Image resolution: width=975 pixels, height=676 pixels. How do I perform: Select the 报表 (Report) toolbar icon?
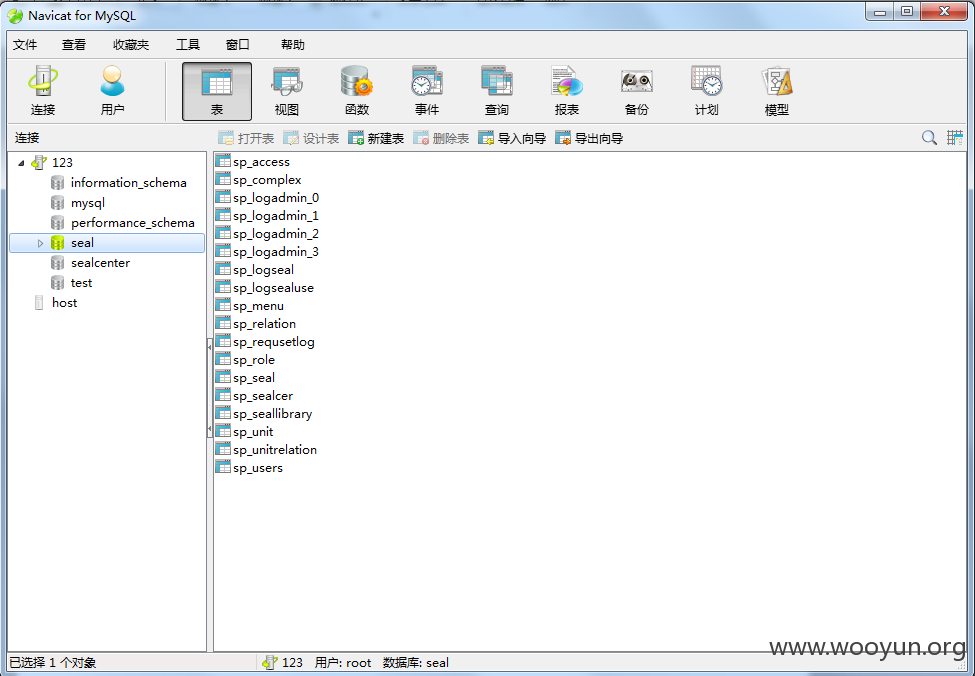click(566, 91)
